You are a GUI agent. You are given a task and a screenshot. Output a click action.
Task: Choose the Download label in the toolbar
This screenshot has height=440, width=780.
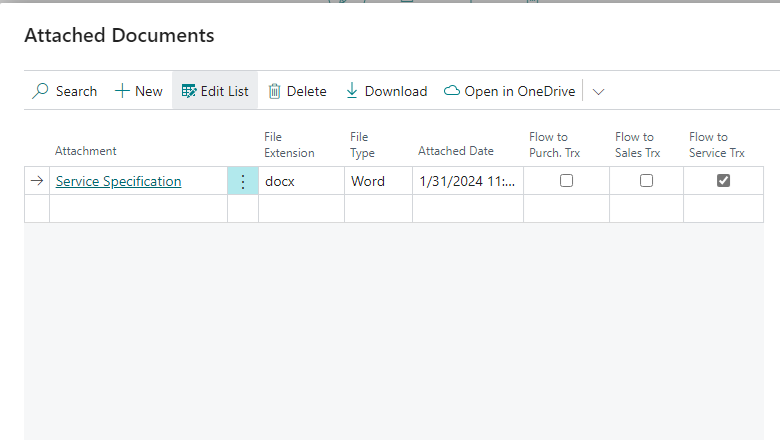(396, 91)
